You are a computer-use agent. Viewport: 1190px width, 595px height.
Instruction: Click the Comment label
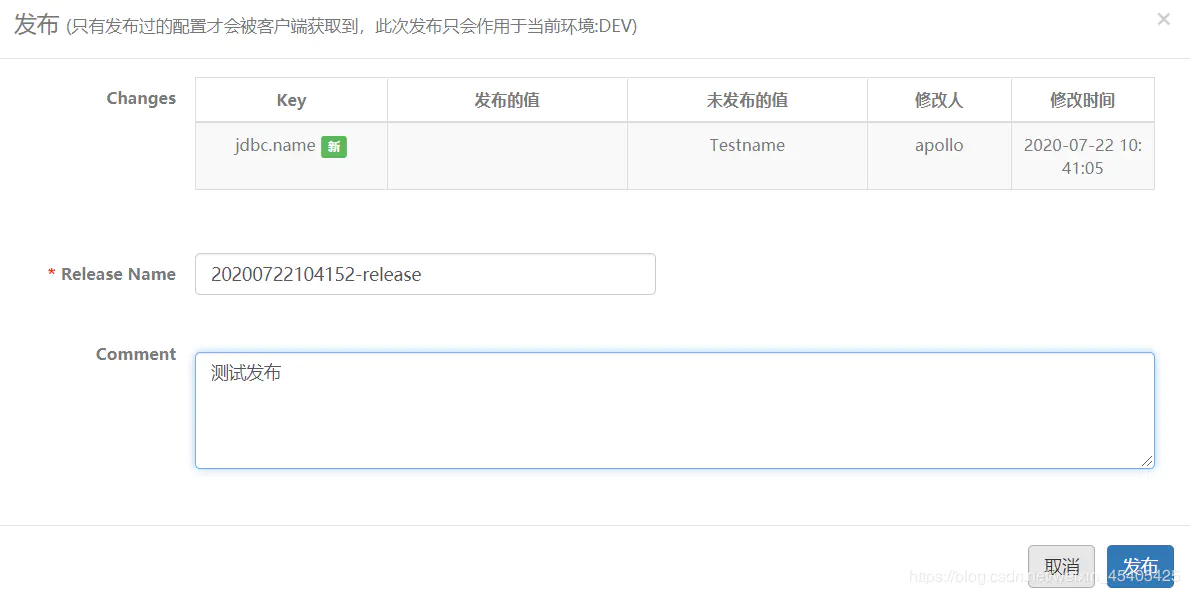[x=136, y=354]
